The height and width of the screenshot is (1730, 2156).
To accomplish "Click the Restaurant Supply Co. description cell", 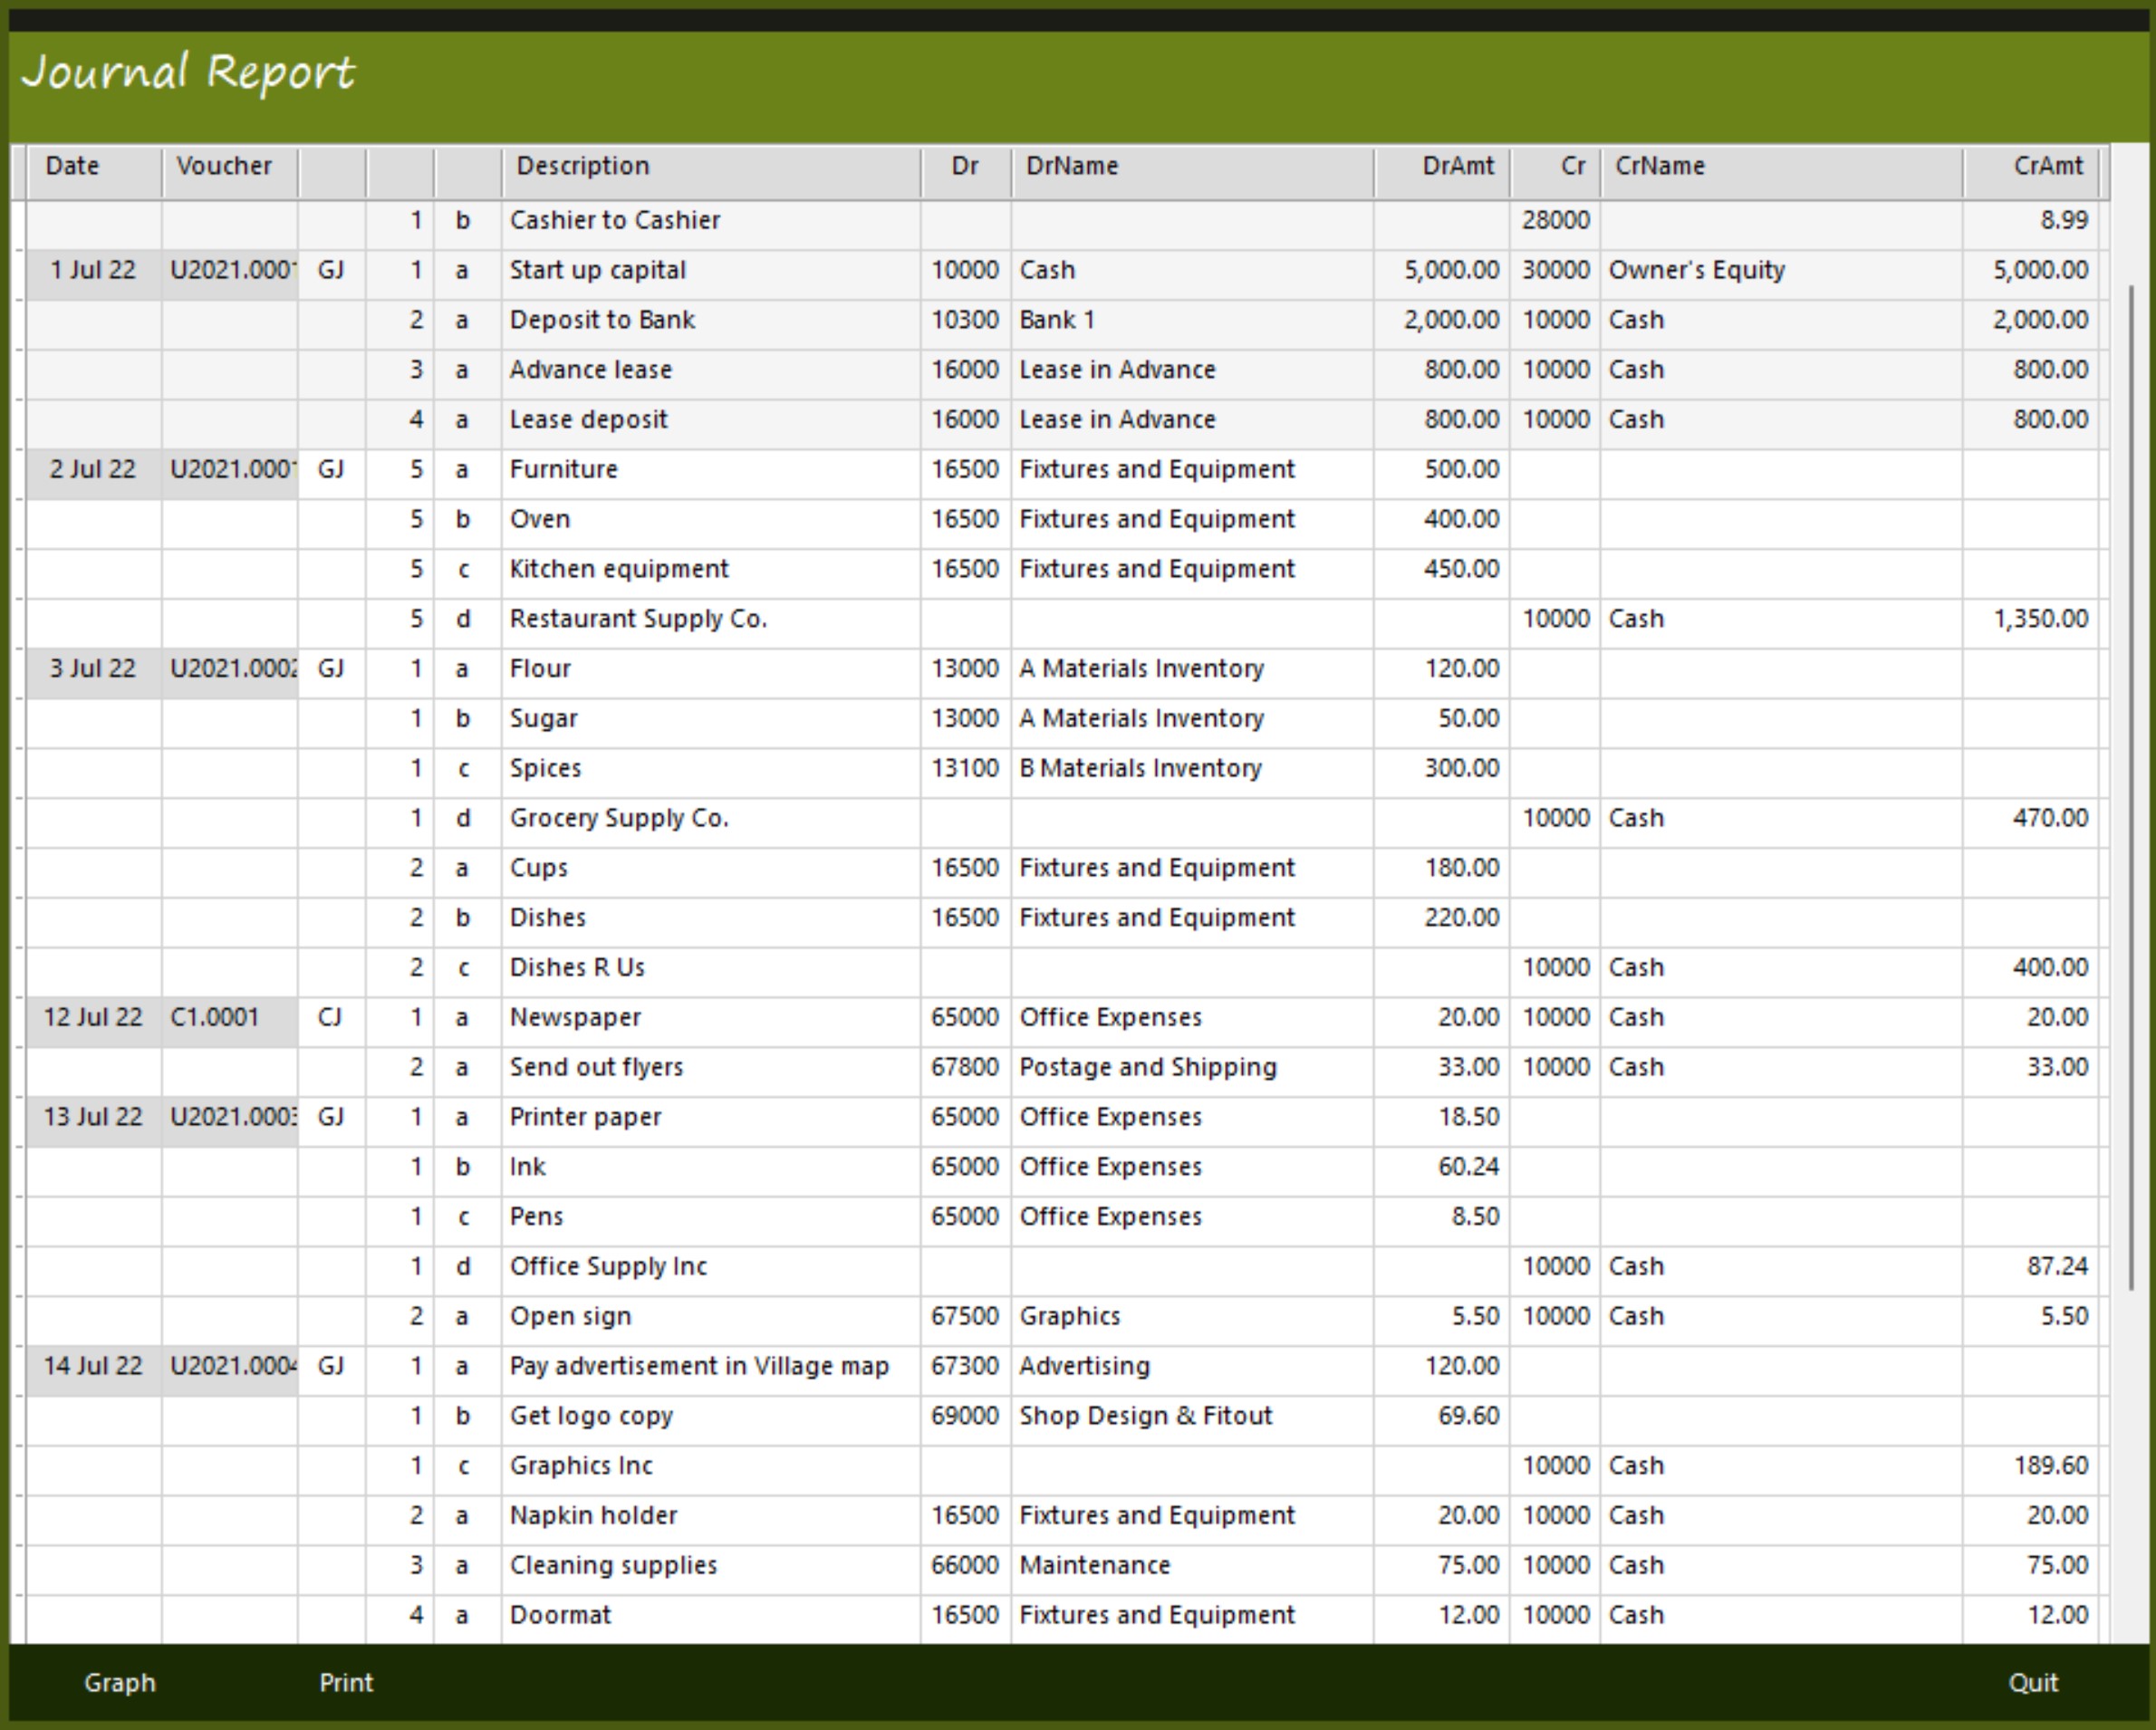I will (636, 618).
